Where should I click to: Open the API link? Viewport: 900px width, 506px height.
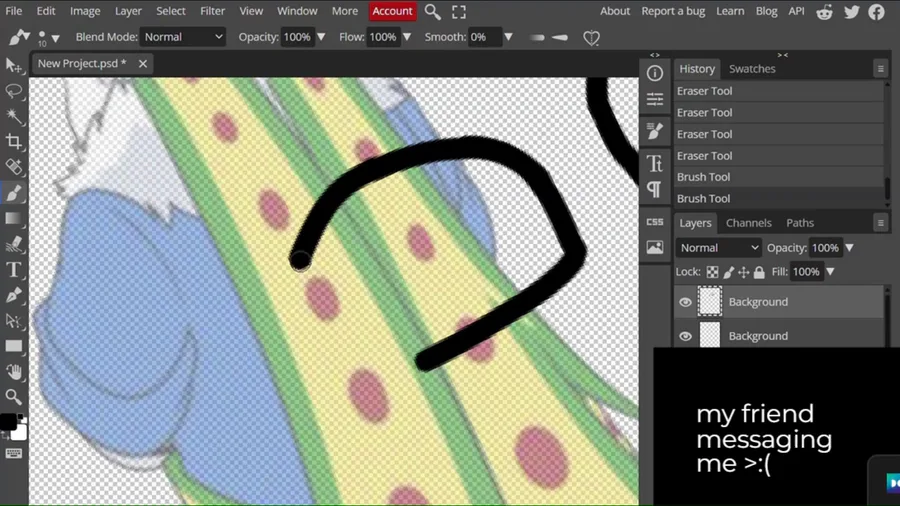tap(796, 11)
